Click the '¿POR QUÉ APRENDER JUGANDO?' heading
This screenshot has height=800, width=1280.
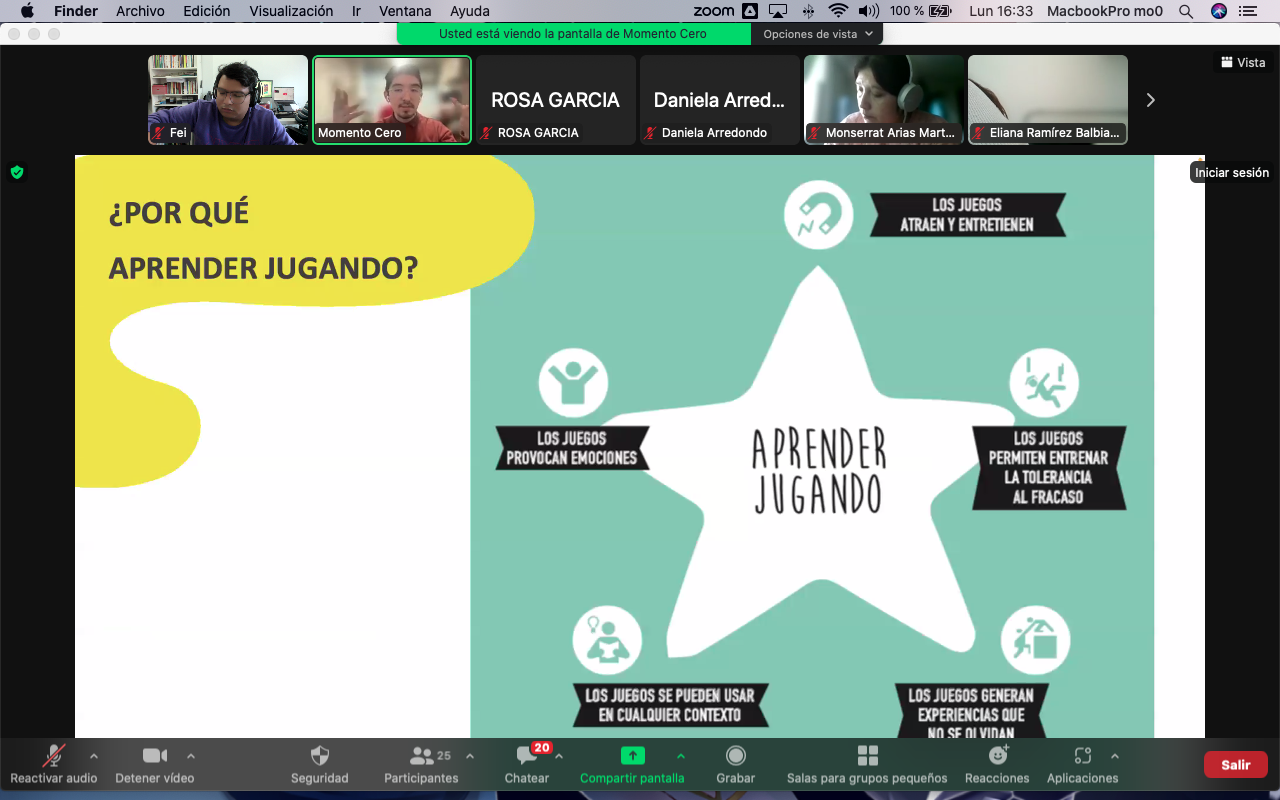point(263,240)
